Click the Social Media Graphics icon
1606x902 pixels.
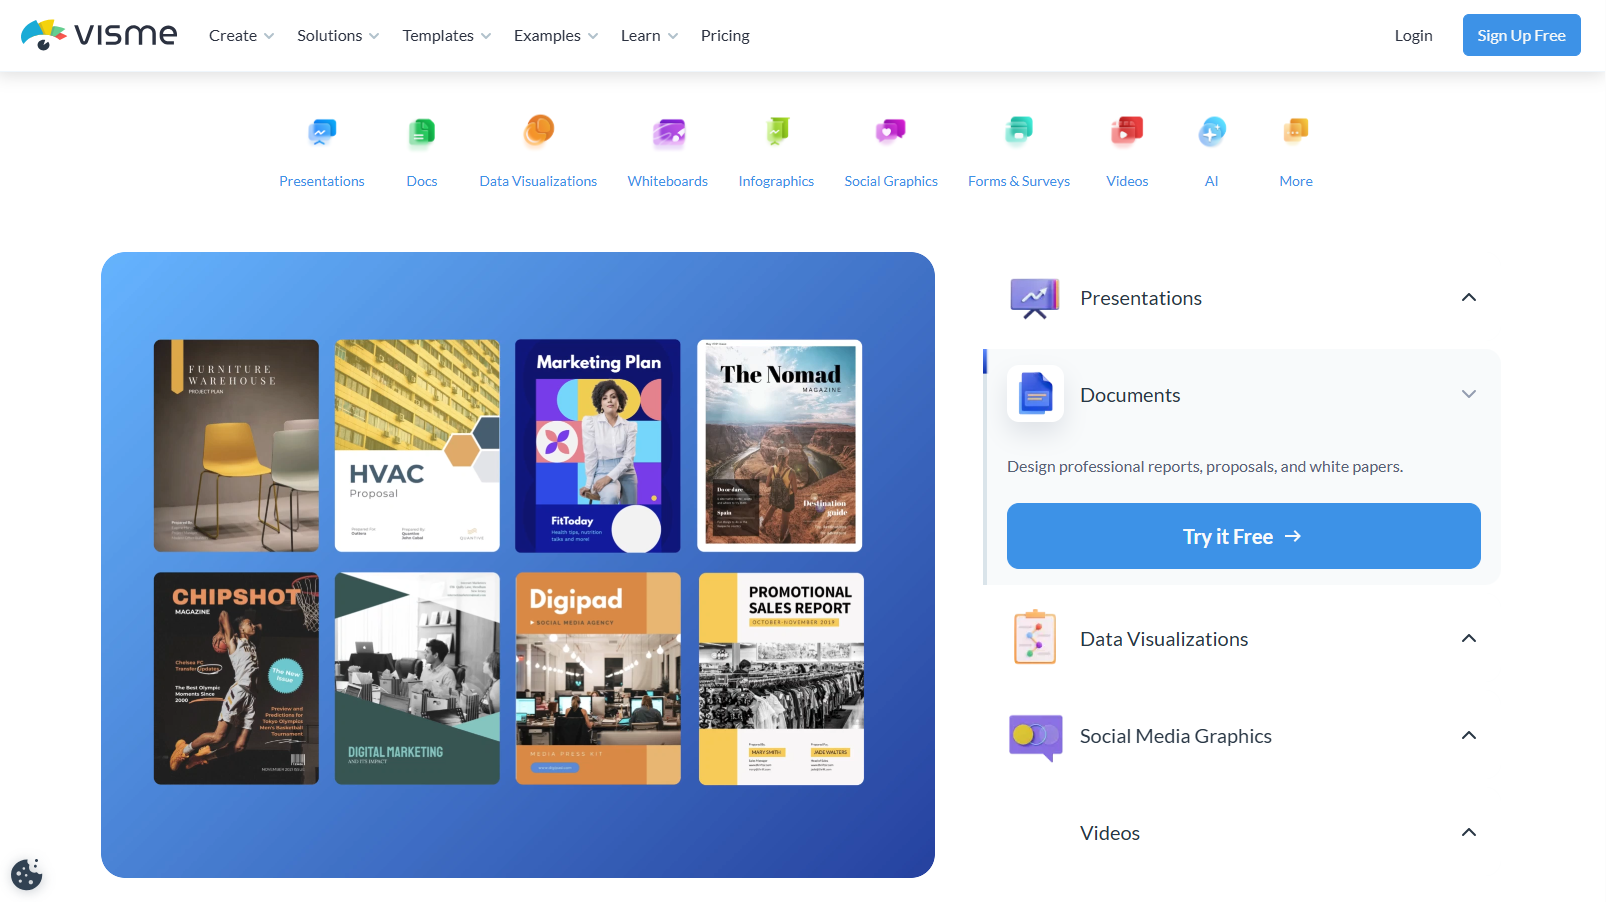point(1036,737)
